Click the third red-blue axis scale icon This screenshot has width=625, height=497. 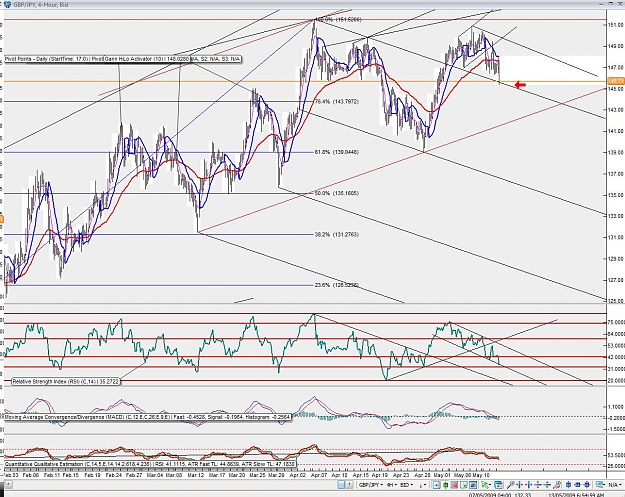(x=539, y=485)
